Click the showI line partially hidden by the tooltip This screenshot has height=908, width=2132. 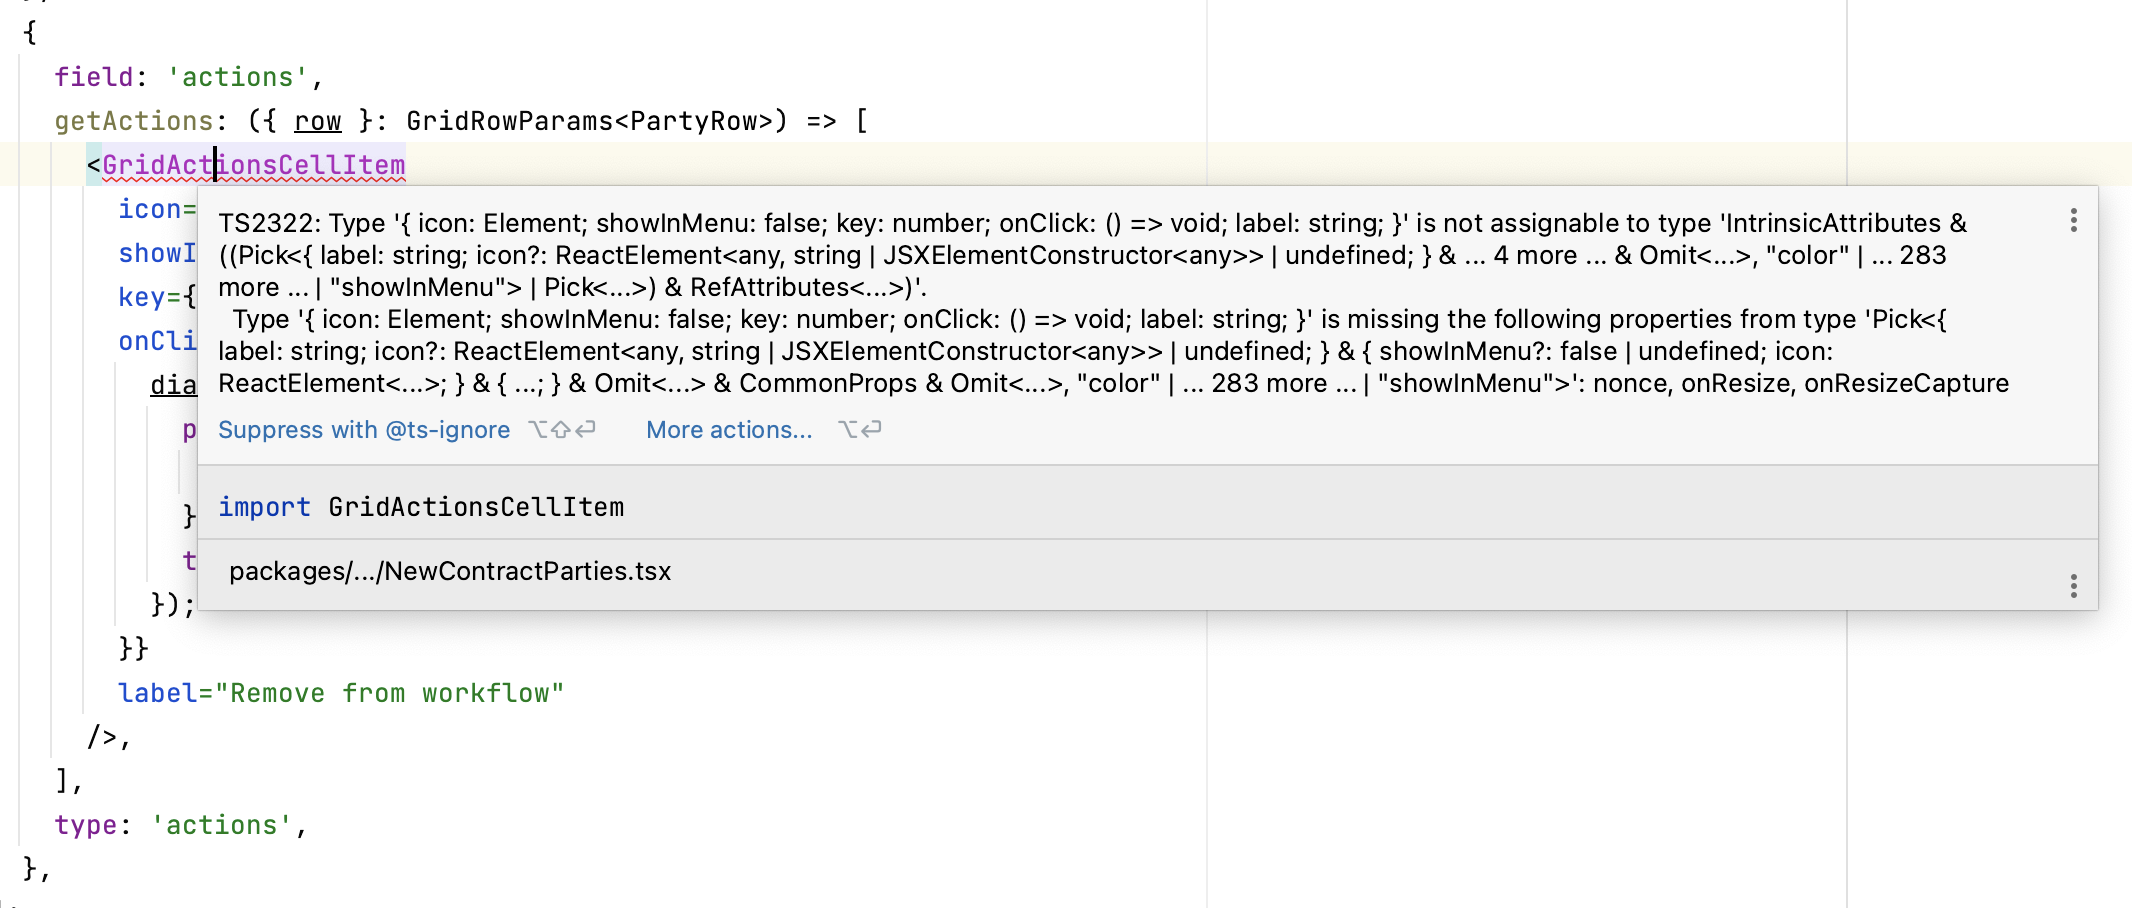click(156, 253)
